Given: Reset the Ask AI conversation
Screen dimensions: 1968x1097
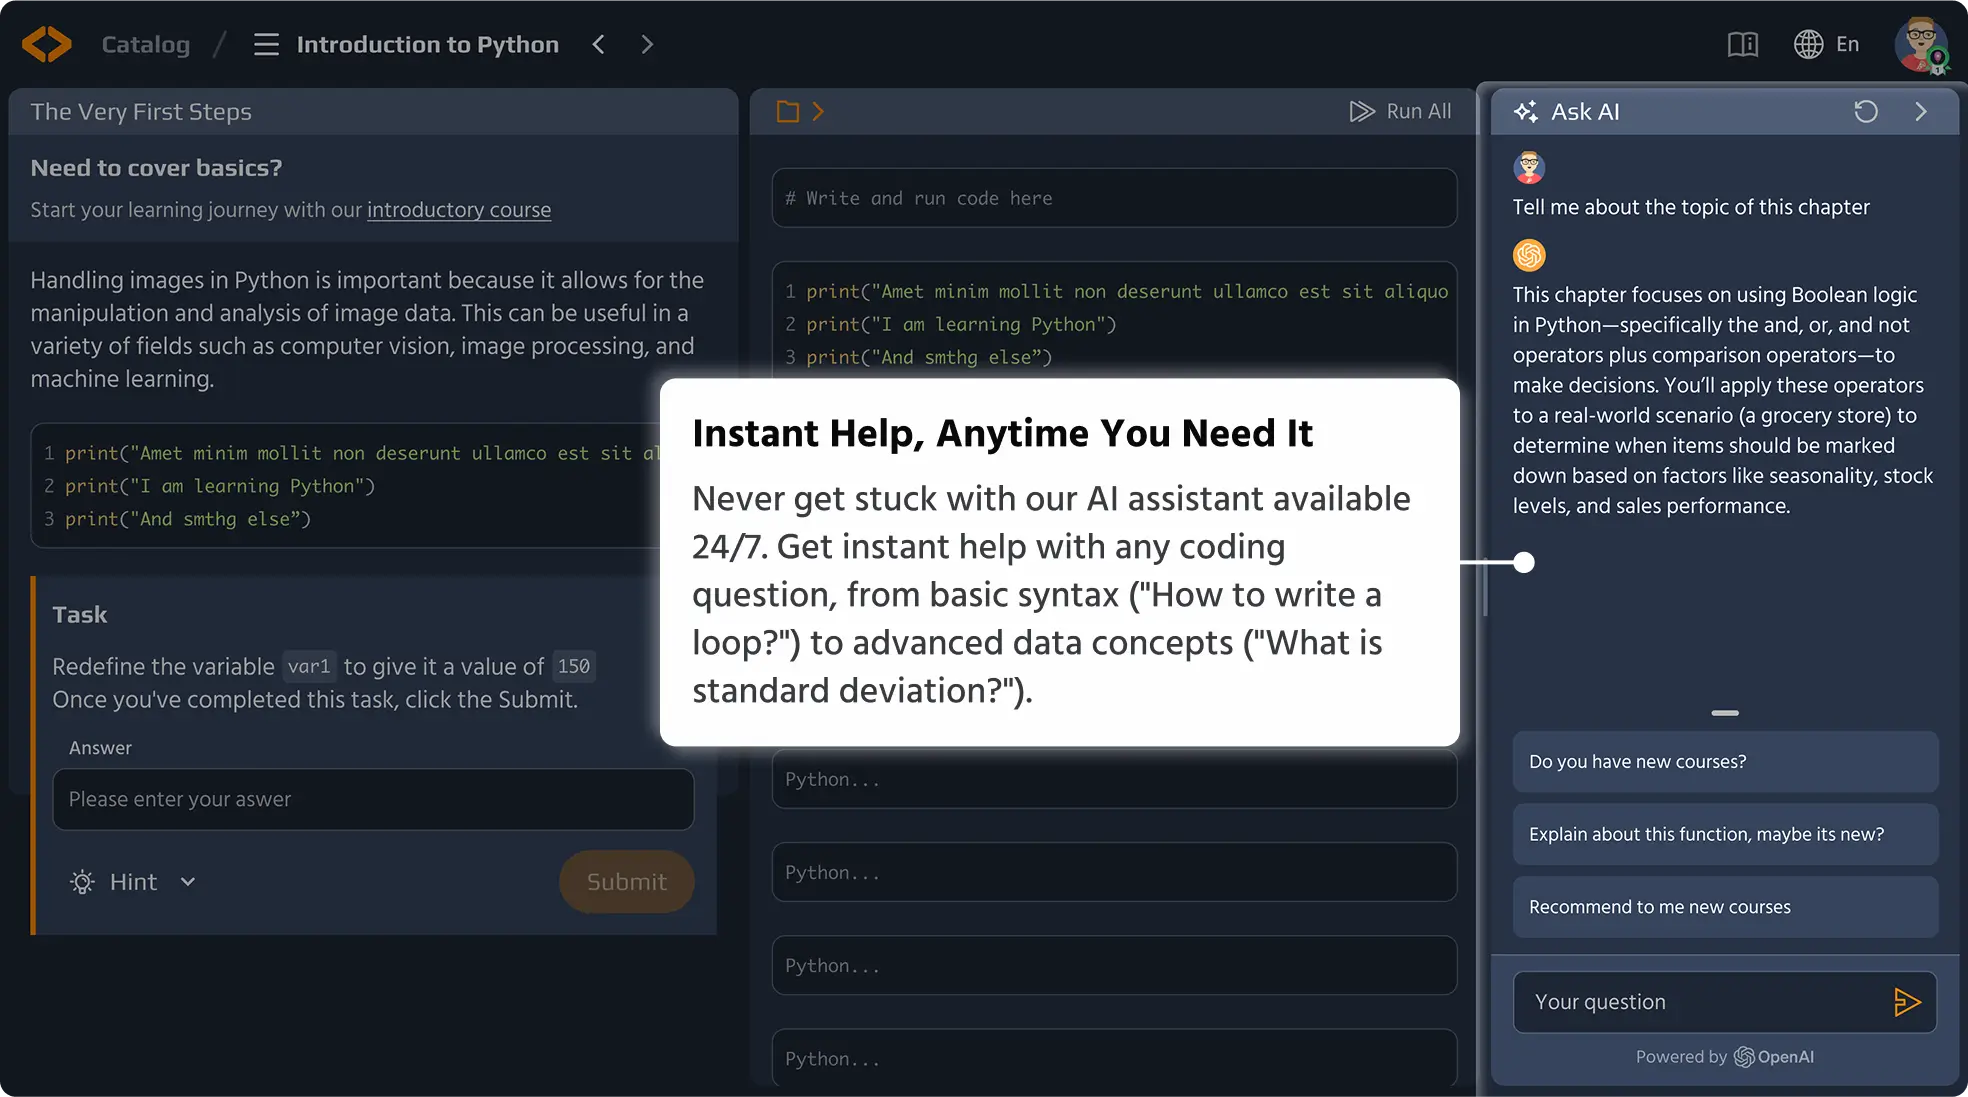Looking at the screenshot, I should point(1865,111).
